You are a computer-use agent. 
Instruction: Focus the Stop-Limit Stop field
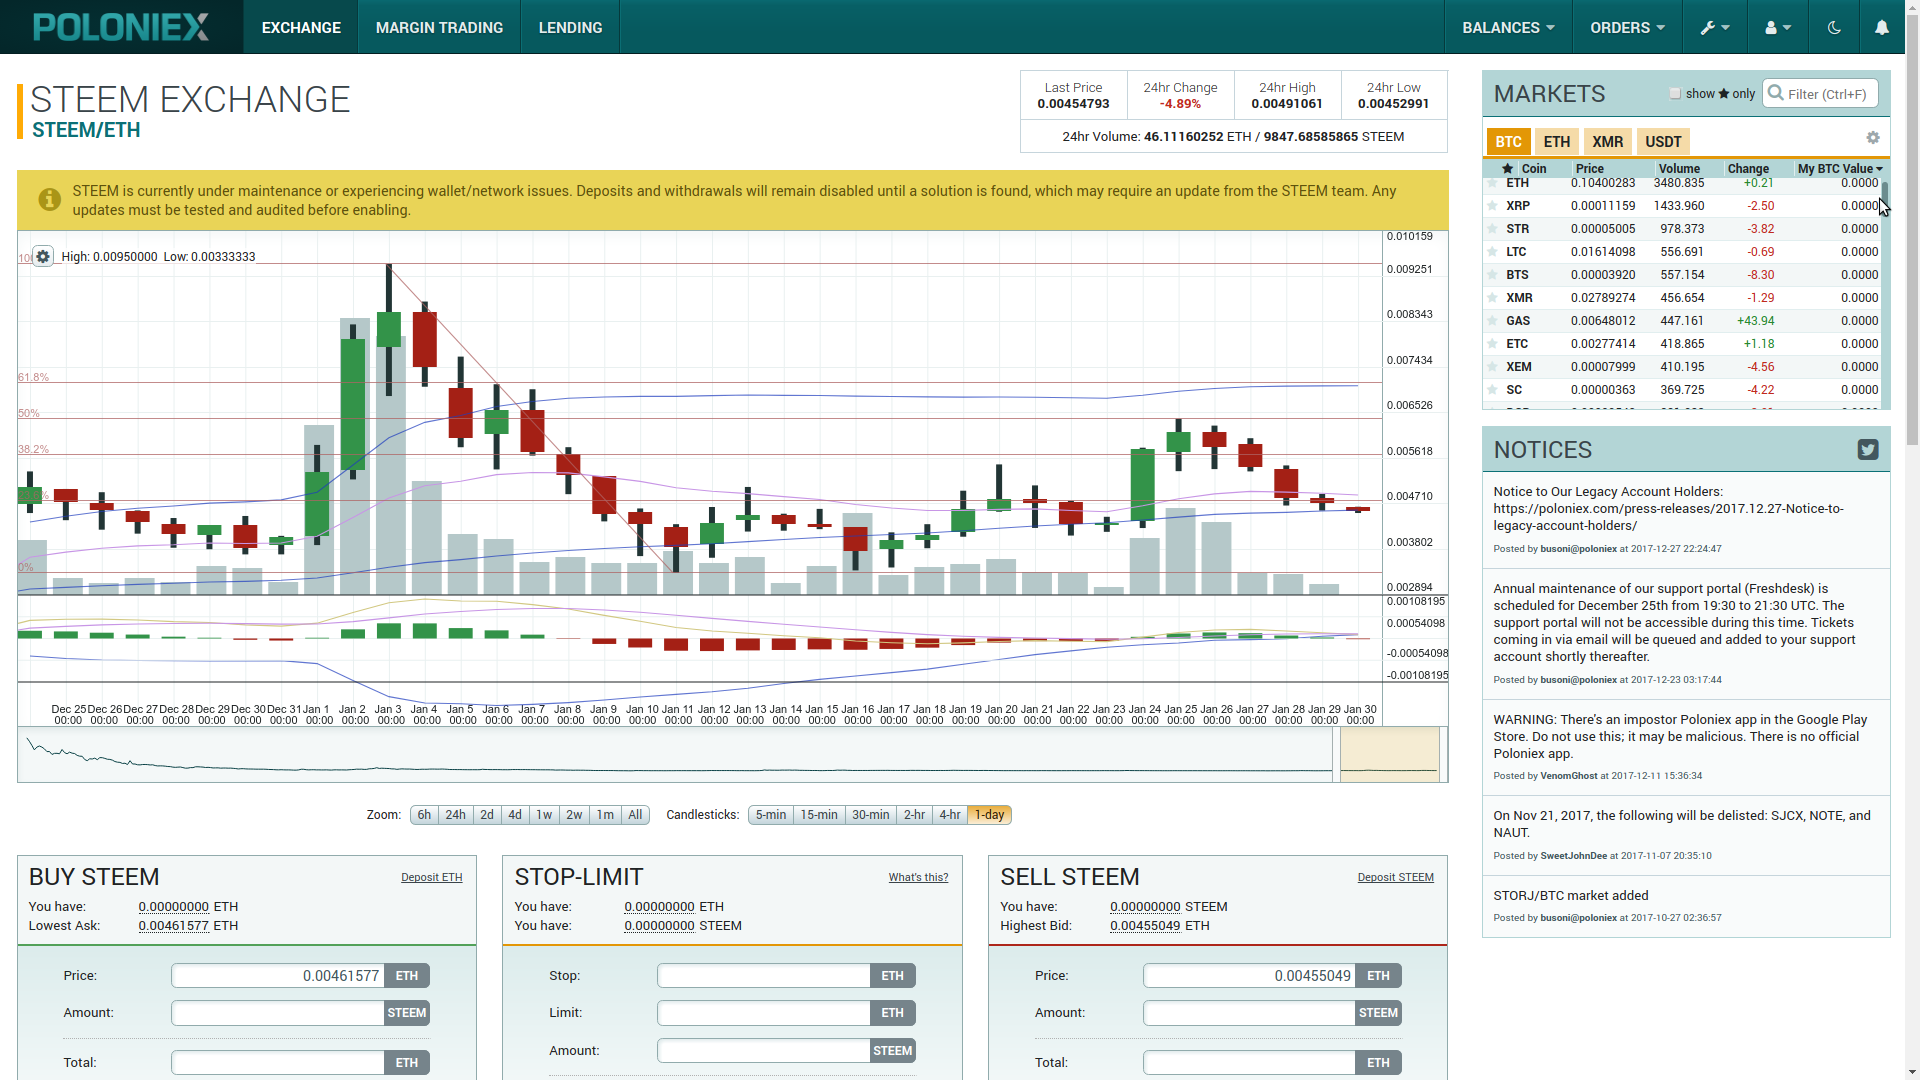[764, 976]
